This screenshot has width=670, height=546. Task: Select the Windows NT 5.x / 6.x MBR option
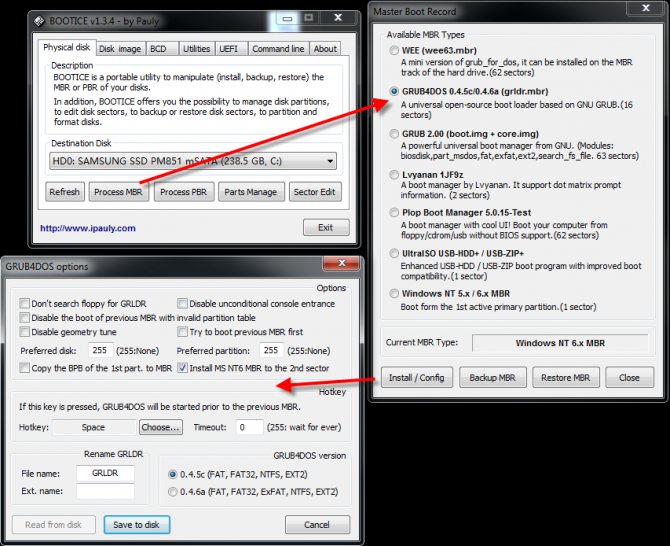pyautogui.click(x=394, y=294)
